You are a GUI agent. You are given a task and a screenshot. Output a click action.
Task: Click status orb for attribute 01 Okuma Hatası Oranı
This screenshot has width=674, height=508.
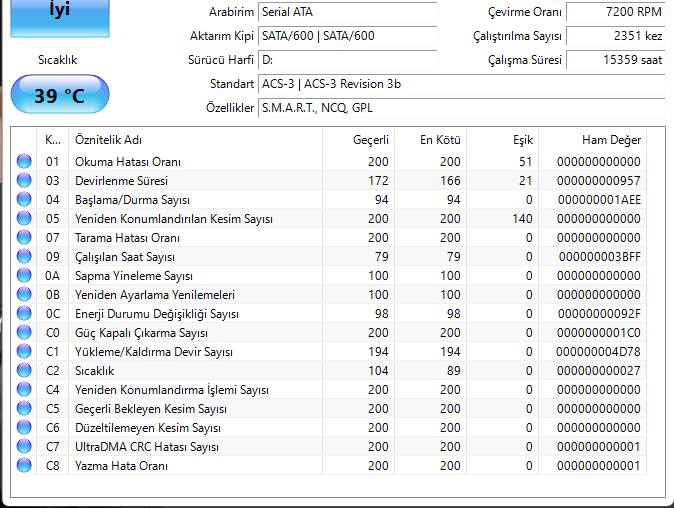point(24,162)
